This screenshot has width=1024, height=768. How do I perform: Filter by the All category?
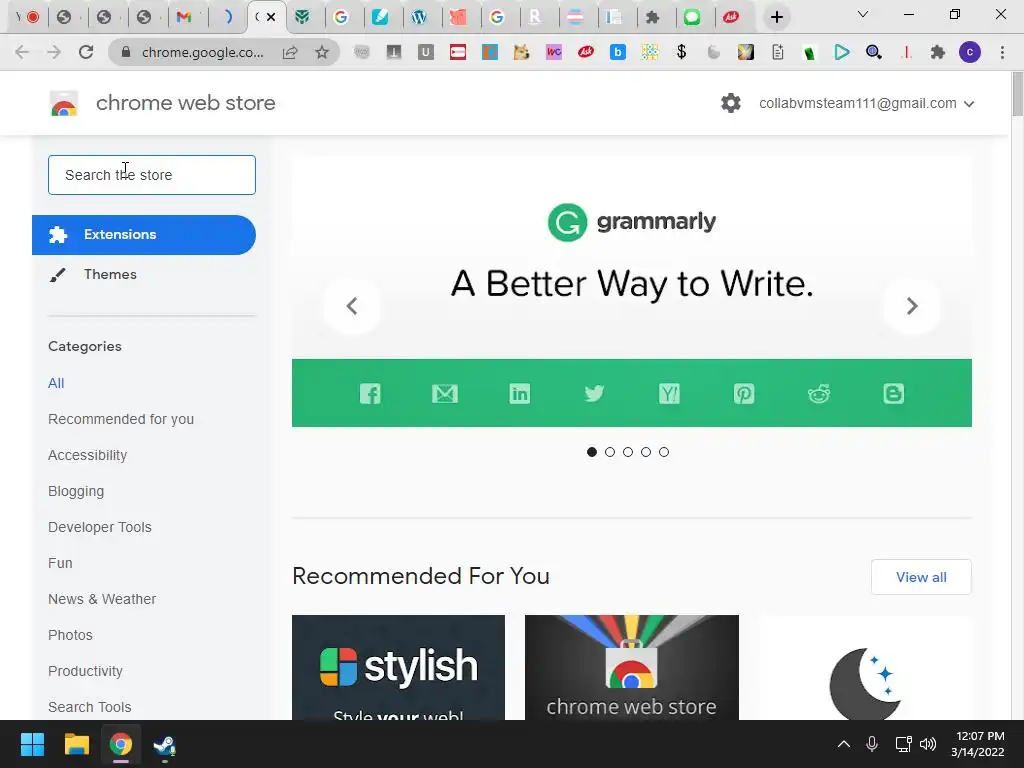56,383
